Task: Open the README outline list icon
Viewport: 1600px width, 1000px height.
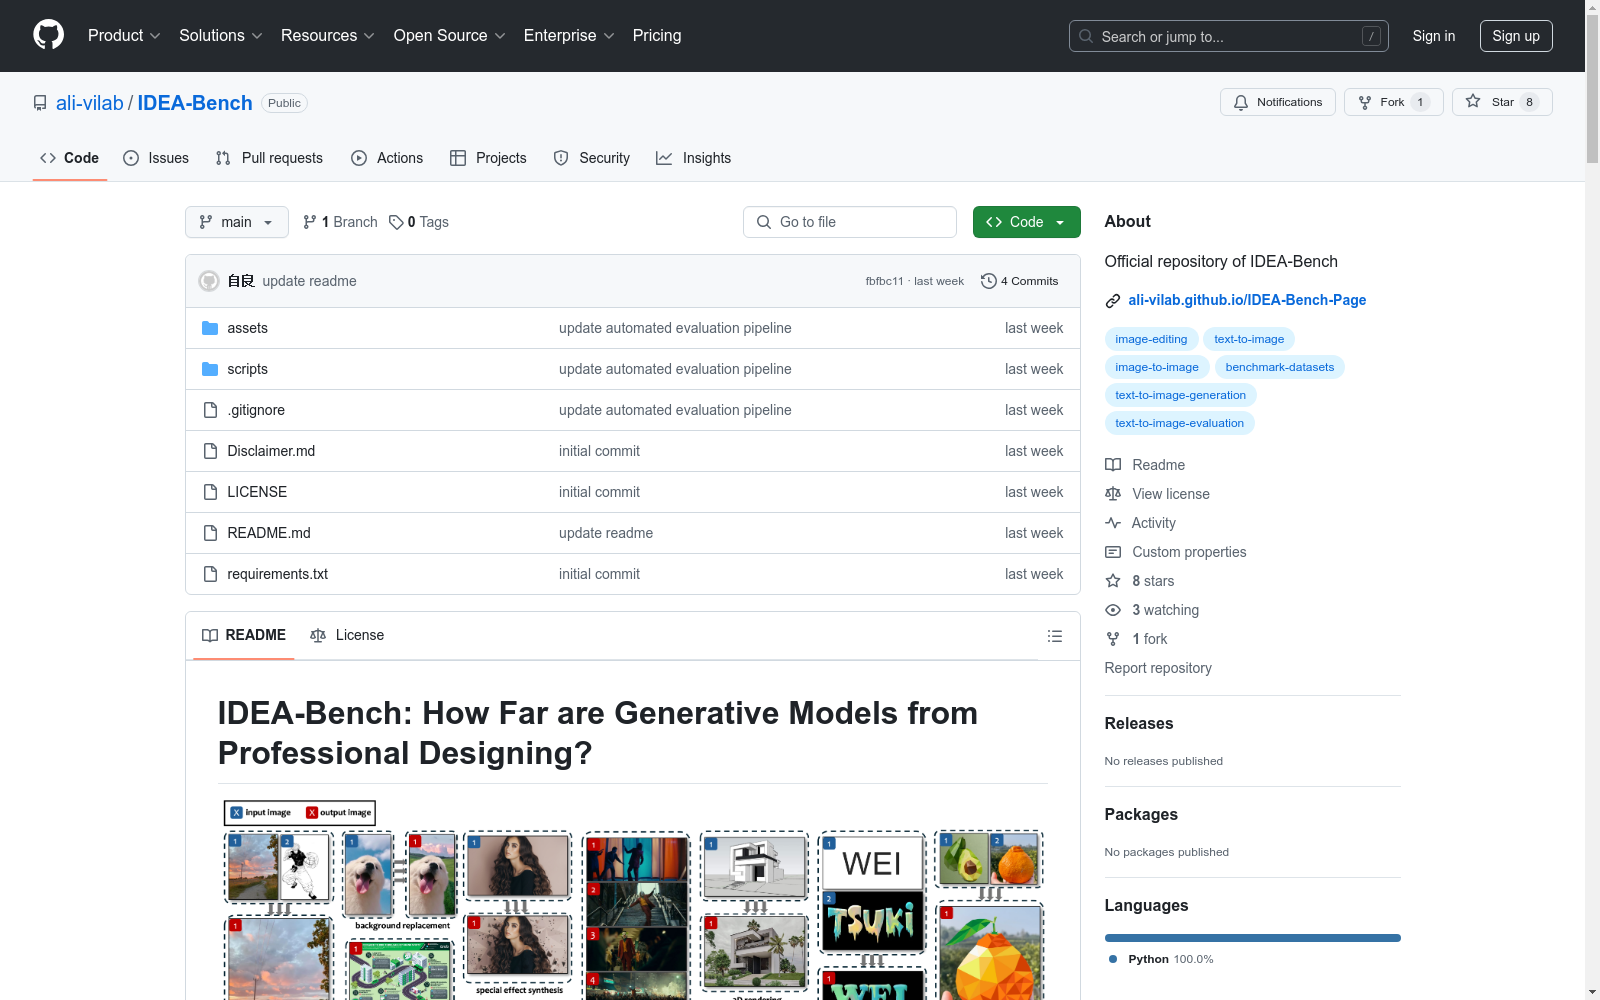Action: (1054, 636)
